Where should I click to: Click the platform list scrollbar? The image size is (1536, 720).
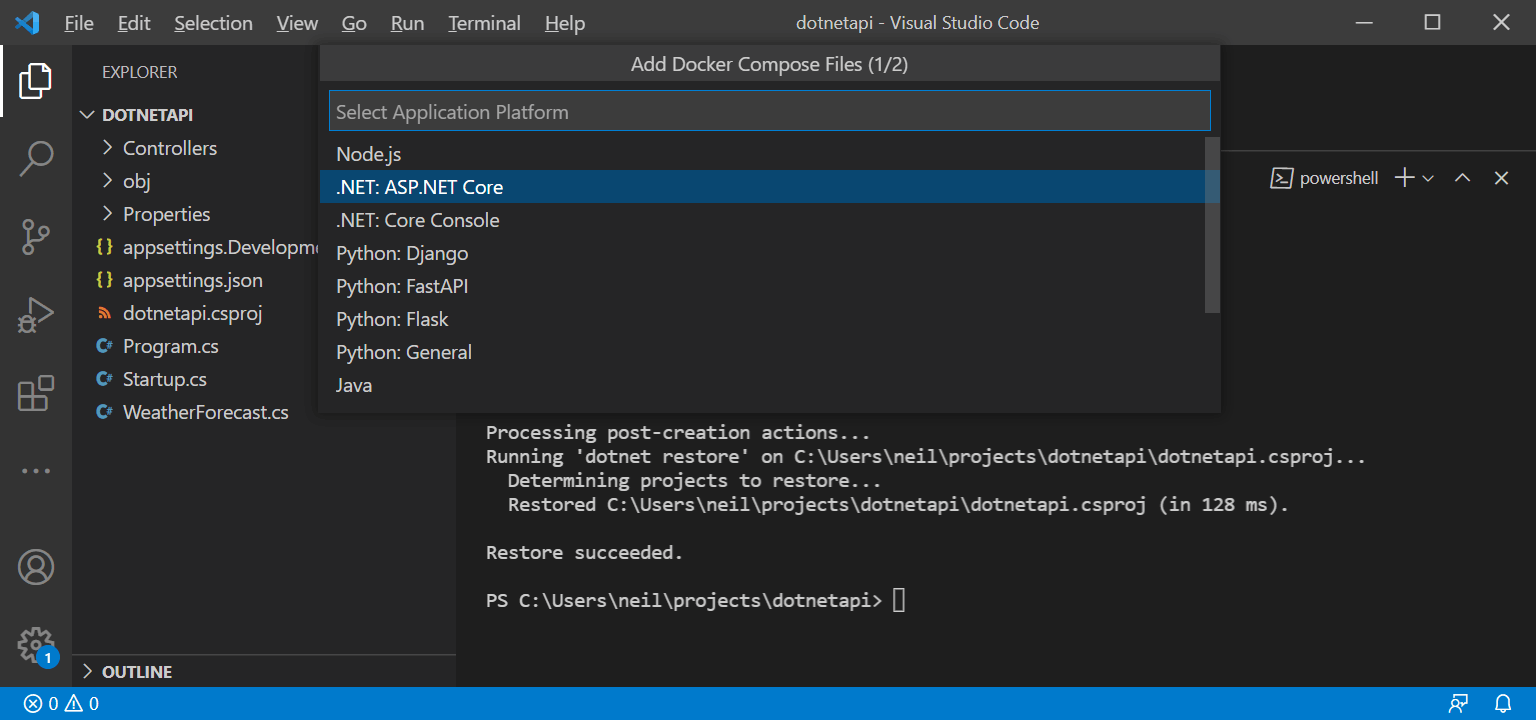[x=1212, y=225]
